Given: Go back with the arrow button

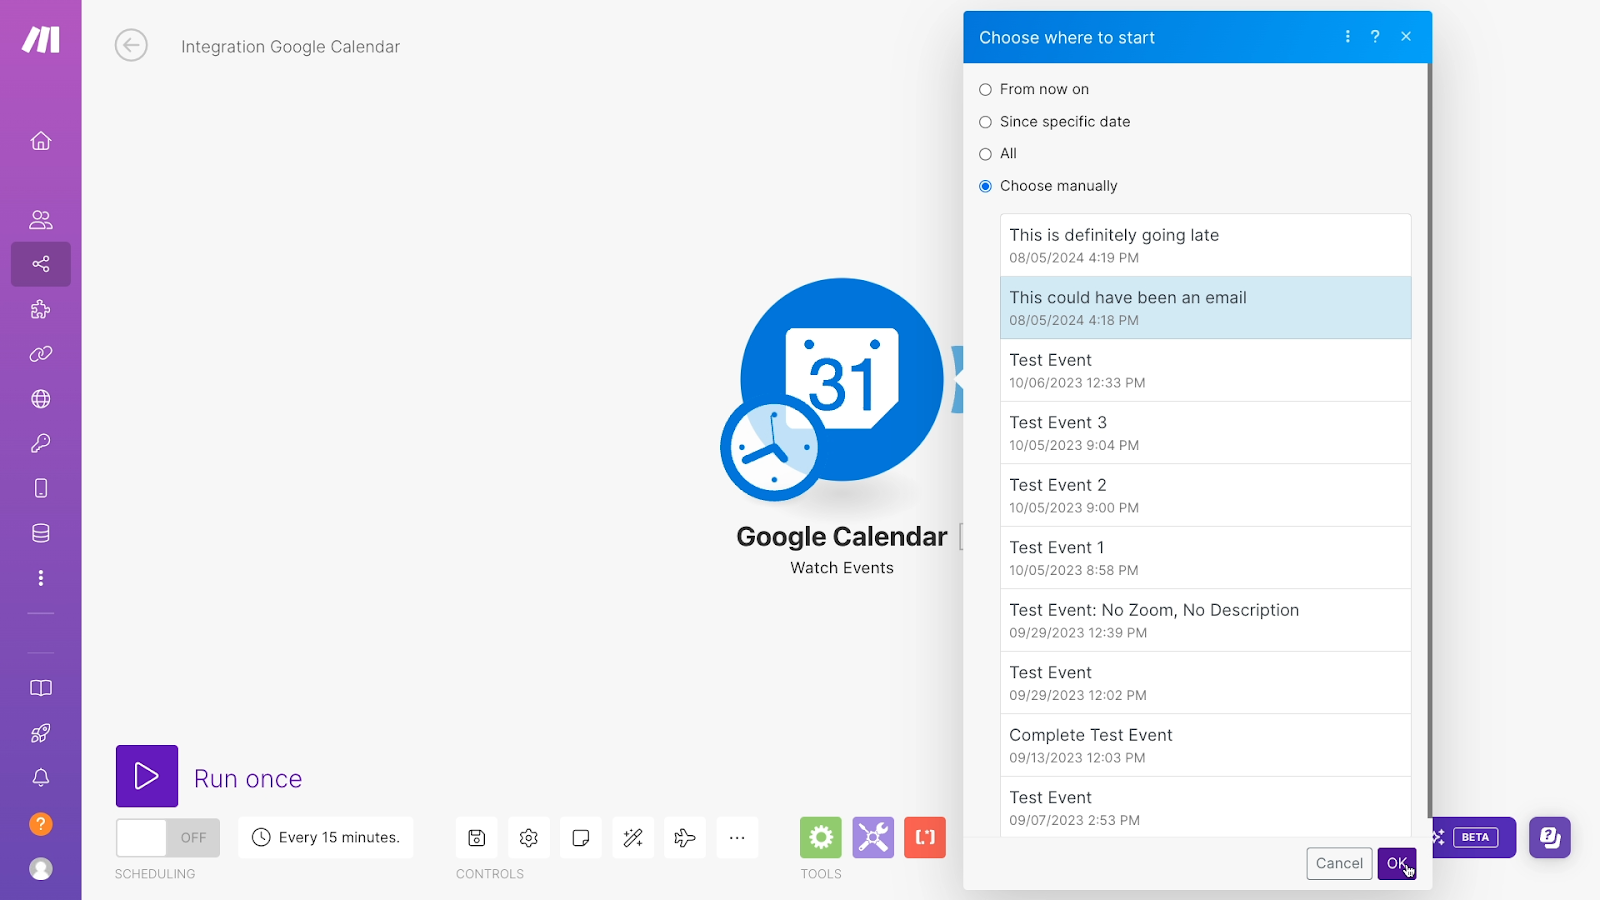Looking at the screenshot, I should 131,45.
